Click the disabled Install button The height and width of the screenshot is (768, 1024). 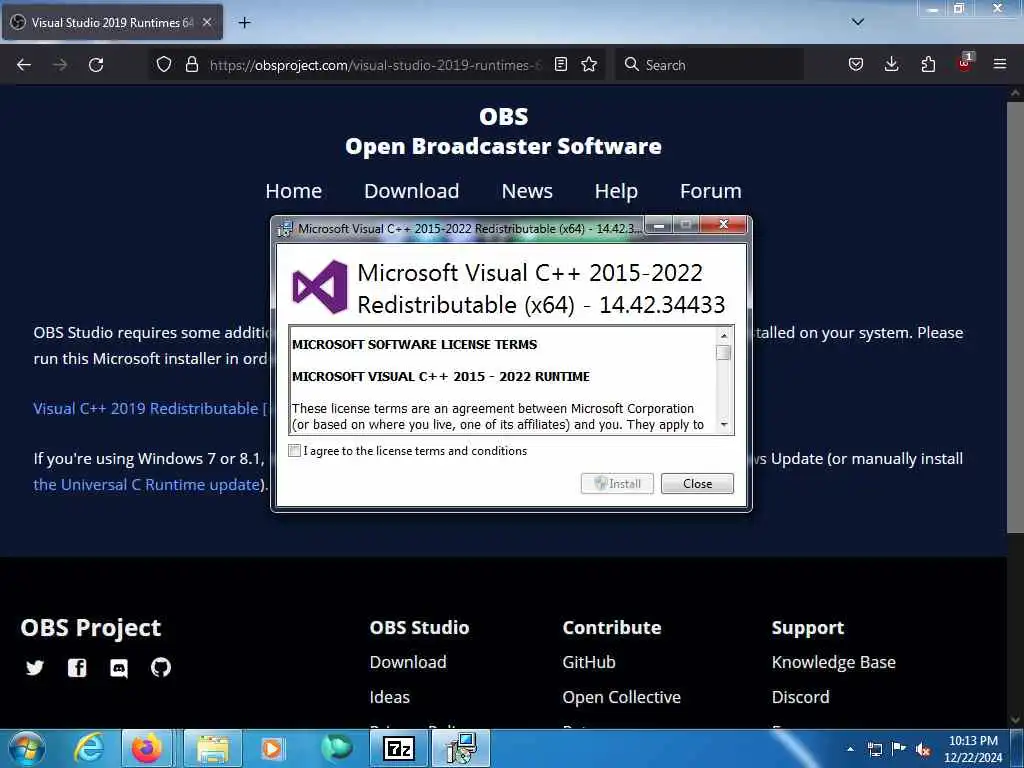coord(617,484)
